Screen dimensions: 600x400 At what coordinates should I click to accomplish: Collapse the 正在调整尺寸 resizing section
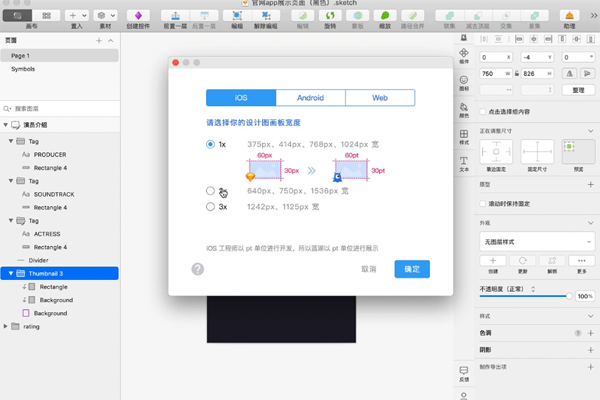tap(590, 131)
